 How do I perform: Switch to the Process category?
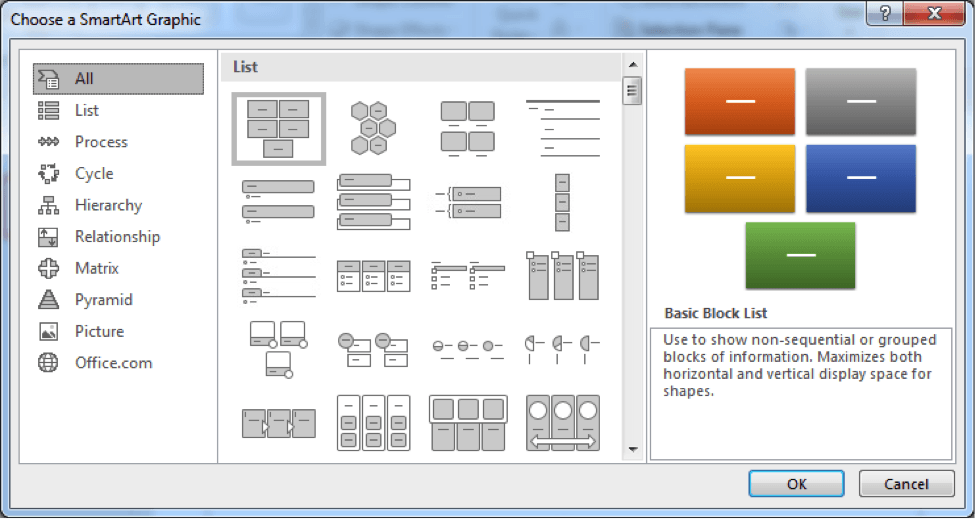[100, 142]
